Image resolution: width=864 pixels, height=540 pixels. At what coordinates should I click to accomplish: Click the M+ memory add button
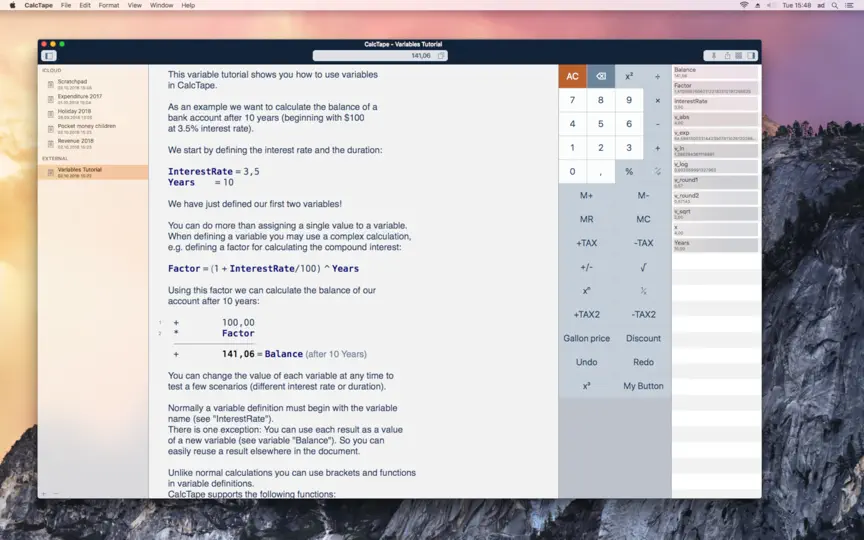(x=586, y=195)
